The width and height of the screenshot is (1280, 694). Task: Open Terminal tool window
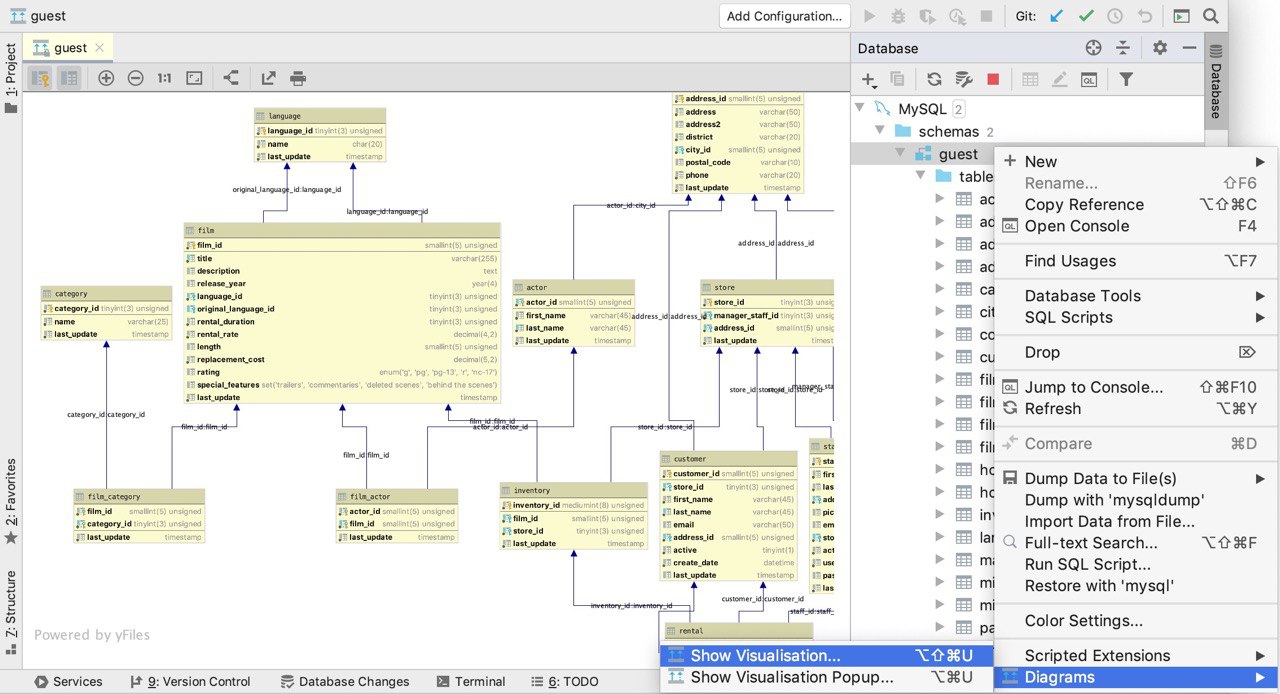472,682
